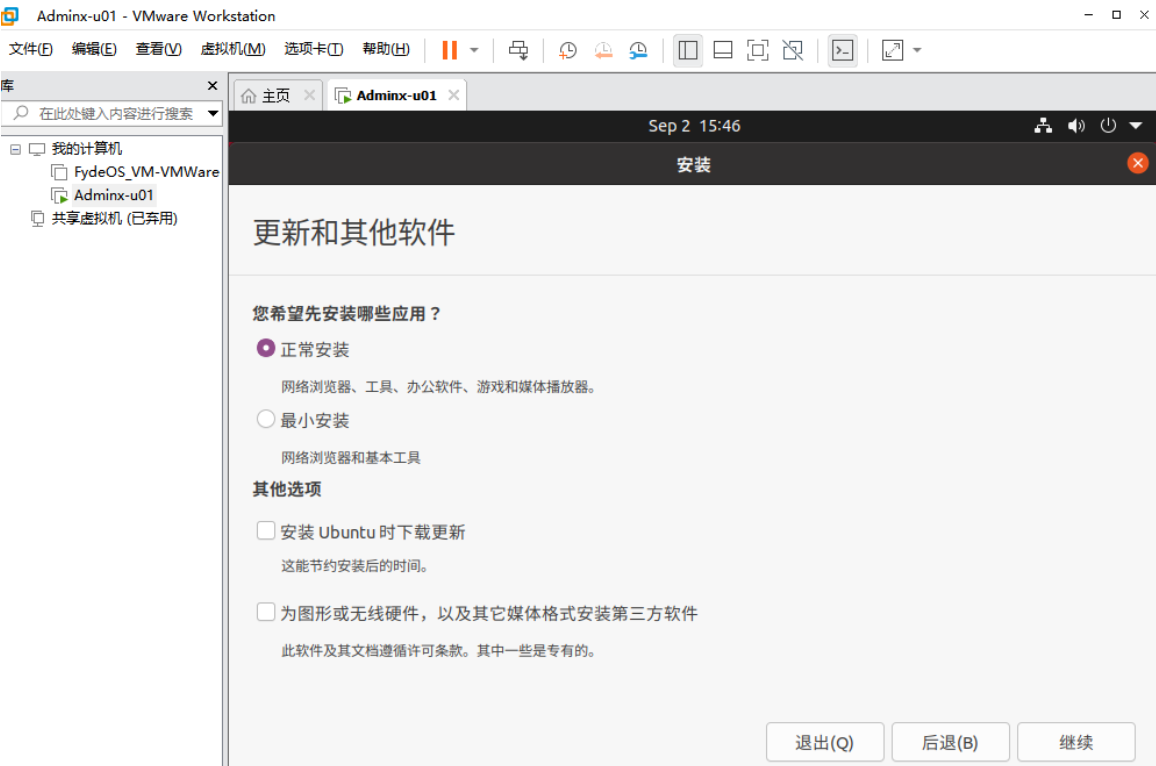Open the 虚拟机(M) menu
The image size is (1156, 766).
[x=233, y=49]
